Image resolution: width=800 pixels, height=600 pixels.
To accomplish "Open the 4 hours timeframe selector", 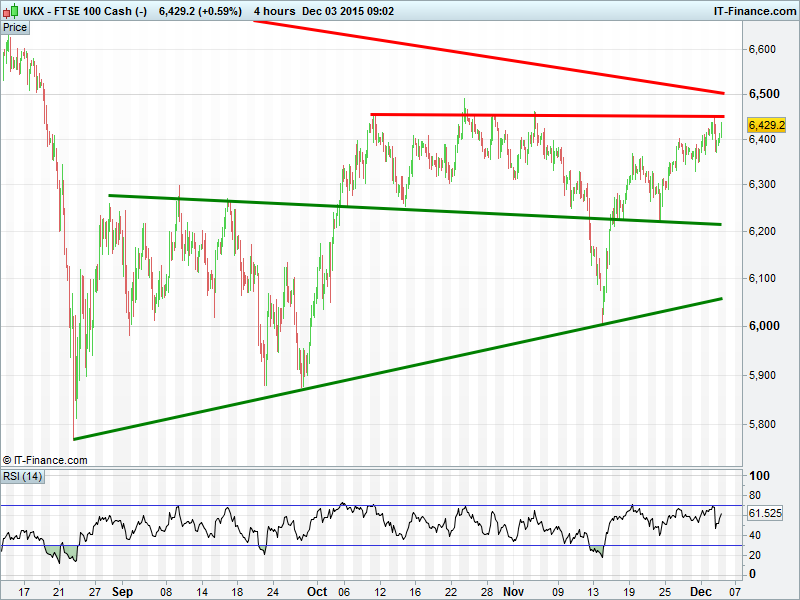I will tap(274, 11).
